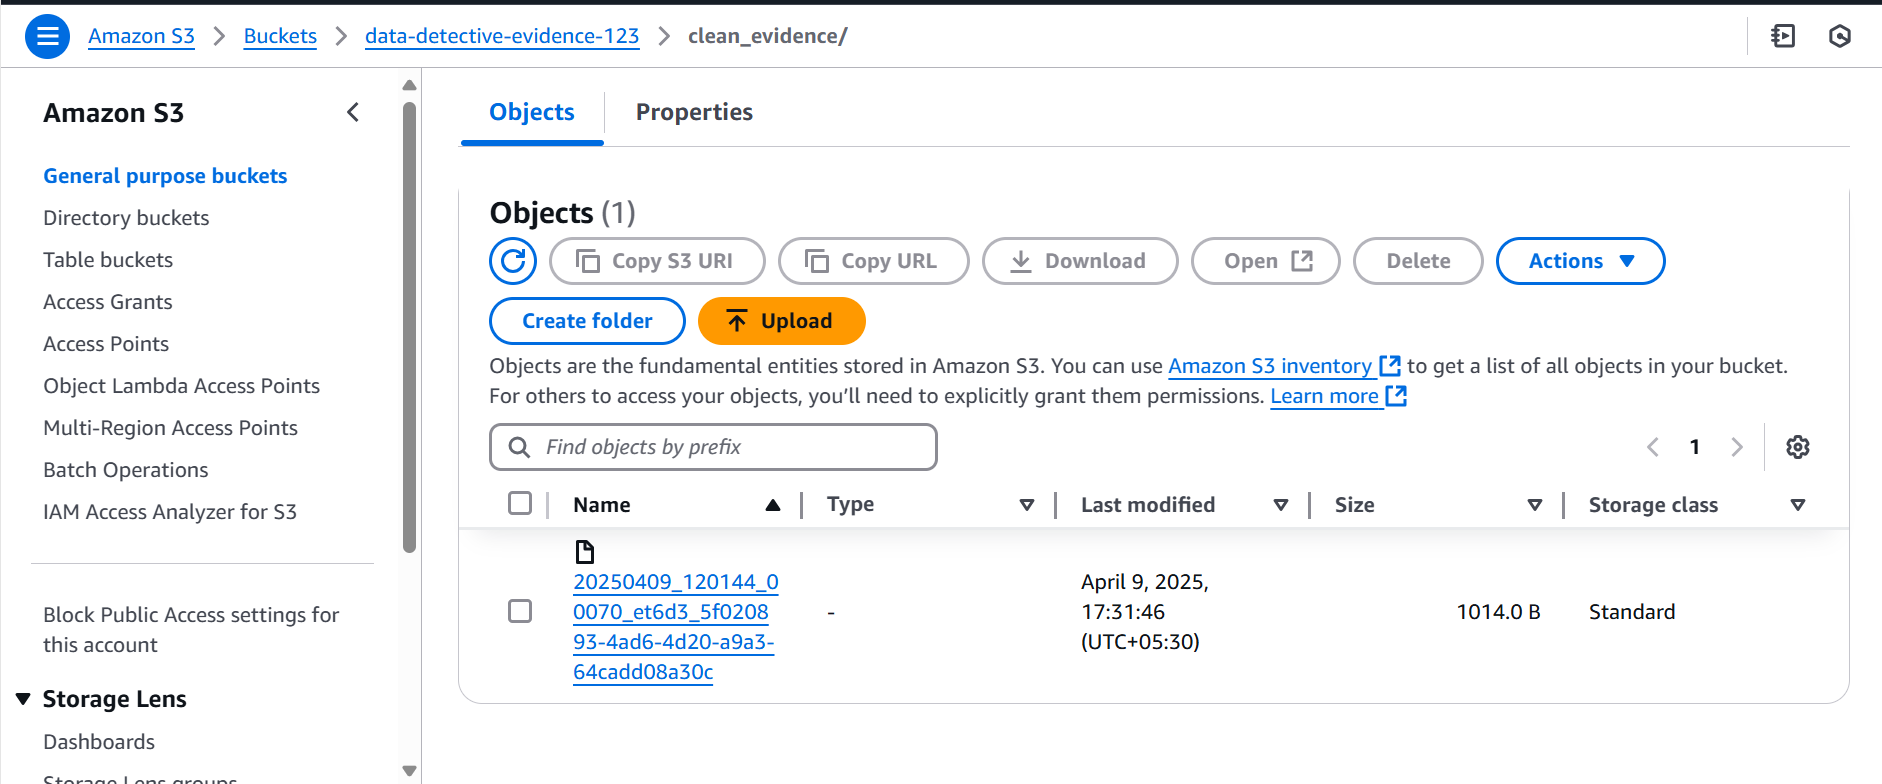Click the Delete button
The width and height of the screenshot is (1882, 784).
[x=1418, y=261]
